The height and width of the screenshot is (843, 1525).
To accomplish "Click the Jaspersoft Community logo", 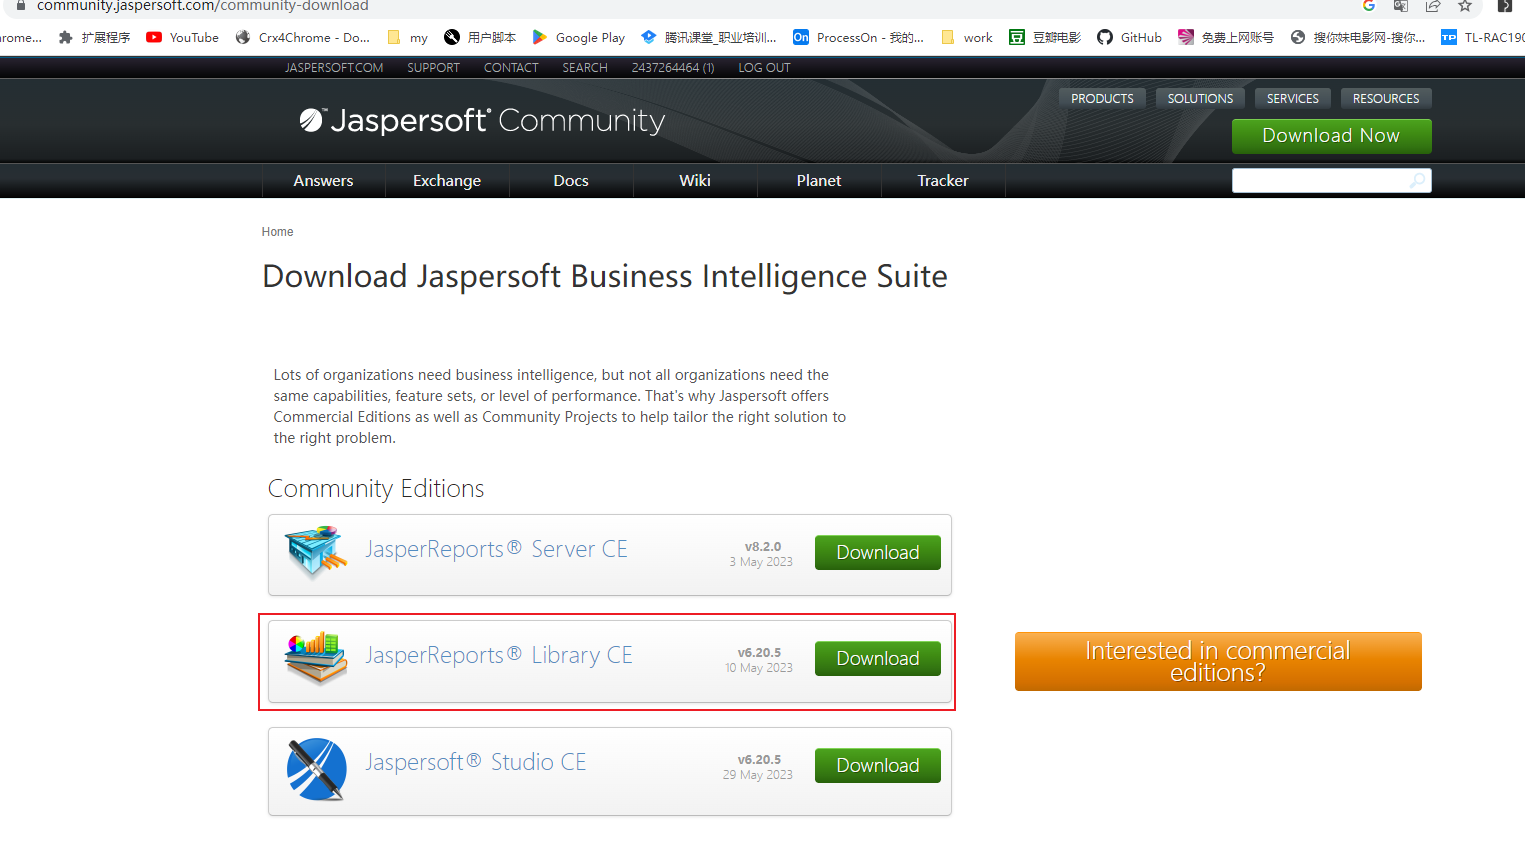I will (x=482, y=120).
